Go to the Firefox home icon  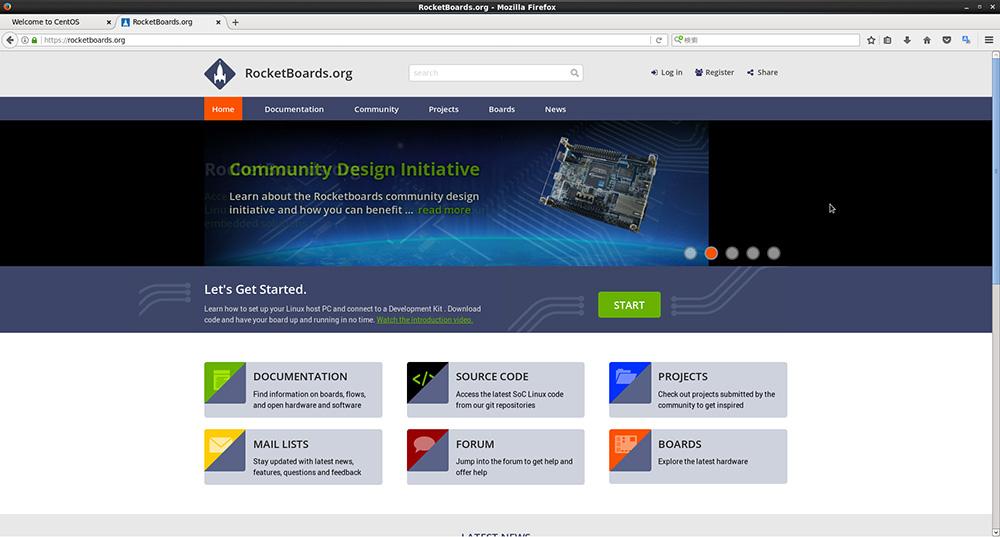[x=927, y=40]
